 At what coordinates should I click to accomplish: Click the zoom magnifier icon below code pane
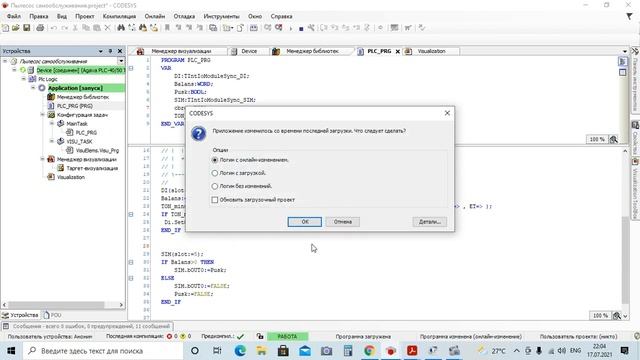coord(617,316)
